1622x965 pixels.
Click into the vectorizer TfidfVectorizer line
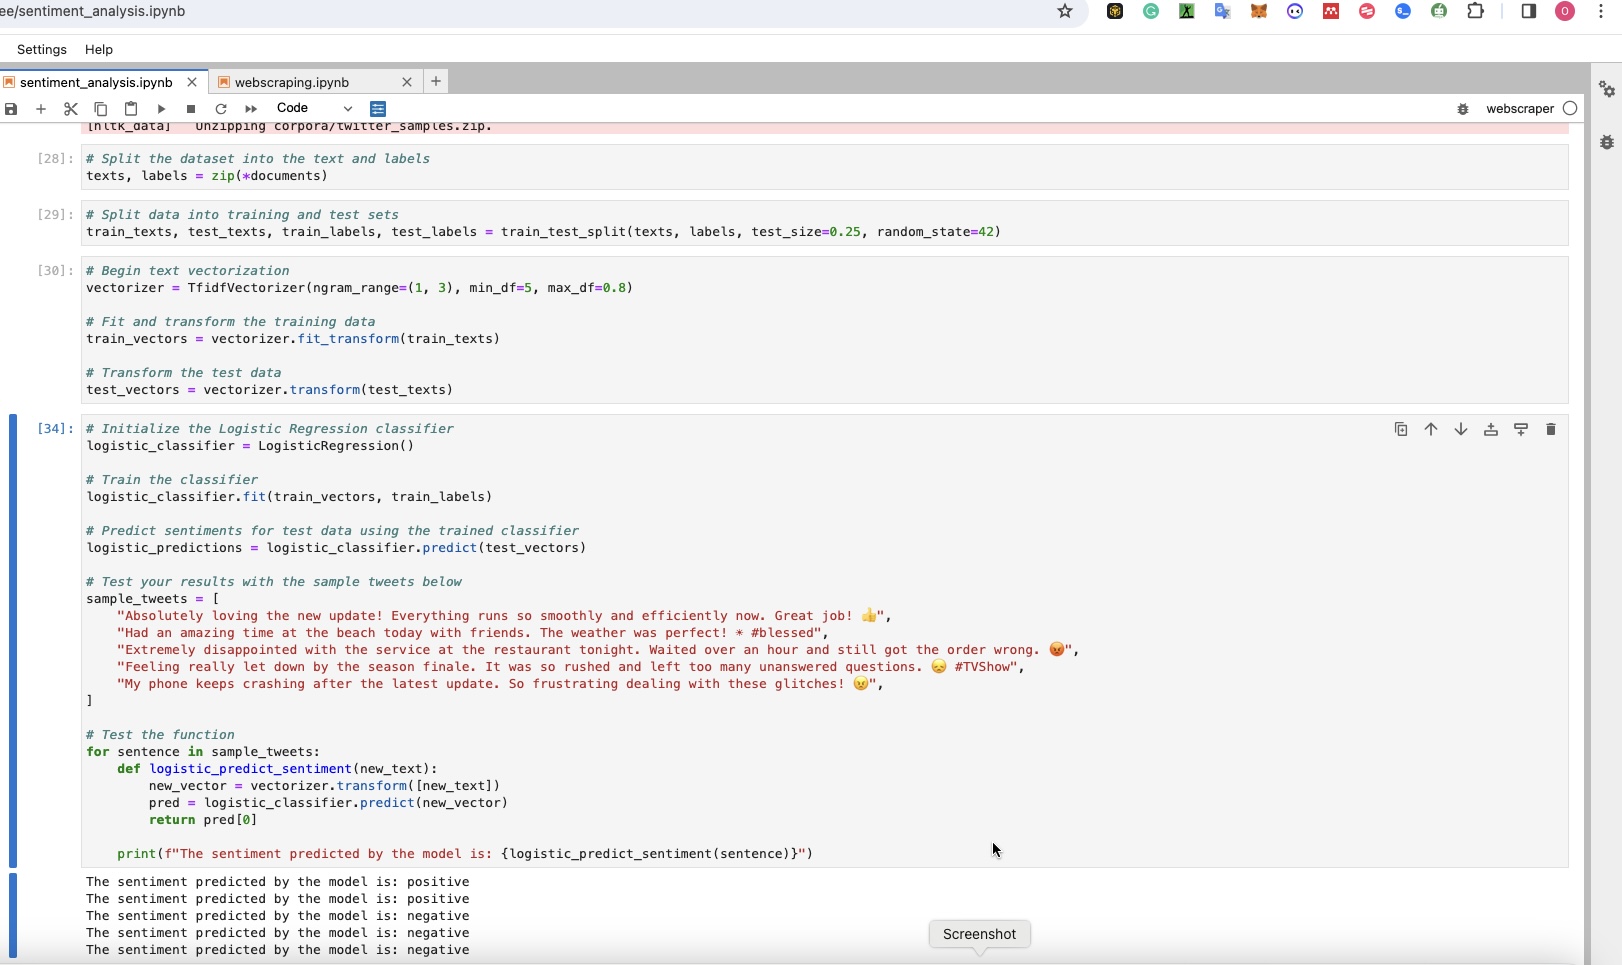tap(359, 288)
